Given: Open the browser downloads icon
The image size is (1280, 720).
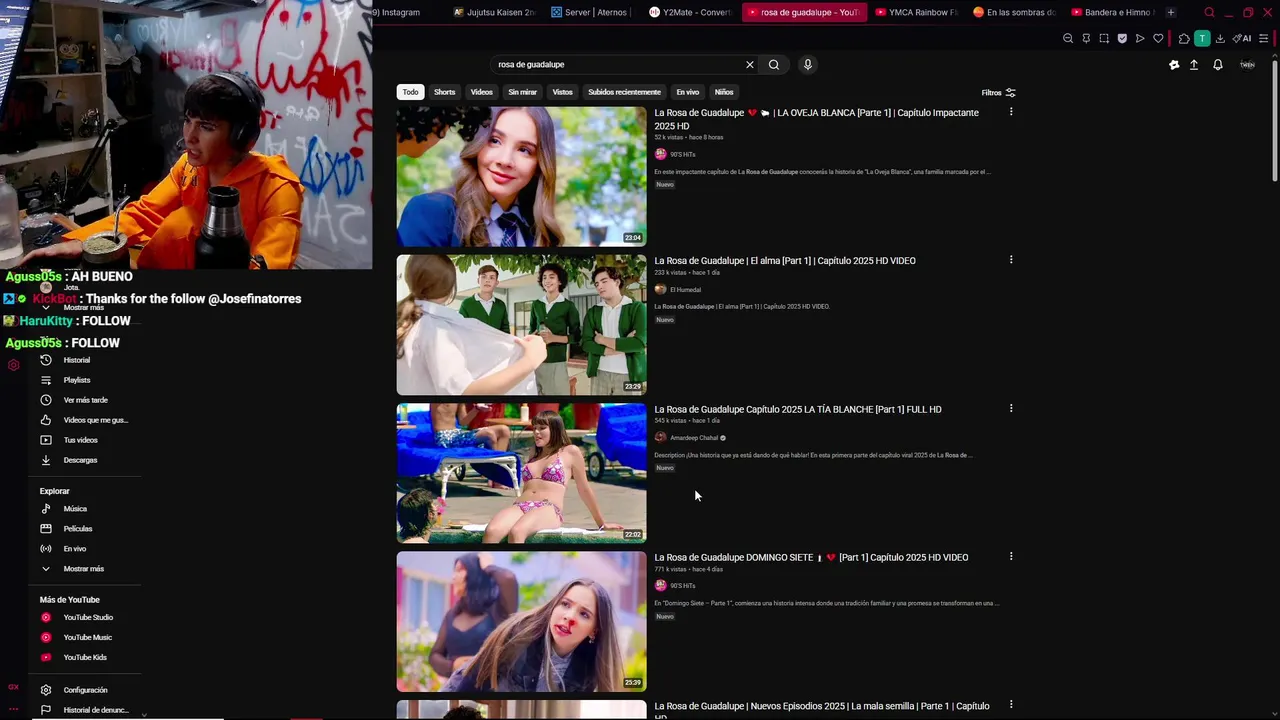Looking at the screenshot, I should [x=1220, y=39].
